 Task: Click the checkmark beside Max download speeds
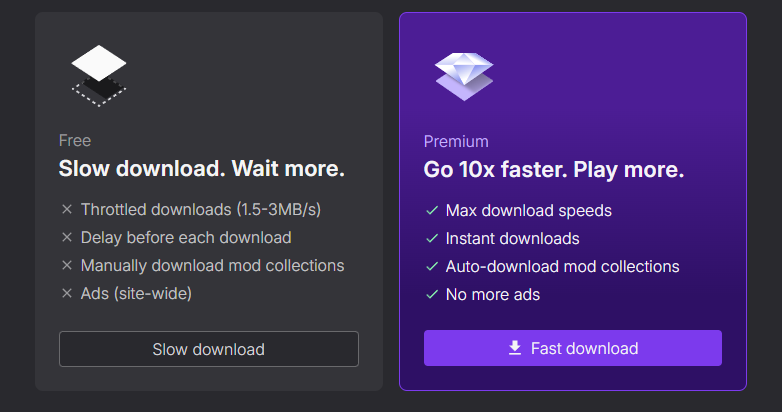tap(432, 211)
